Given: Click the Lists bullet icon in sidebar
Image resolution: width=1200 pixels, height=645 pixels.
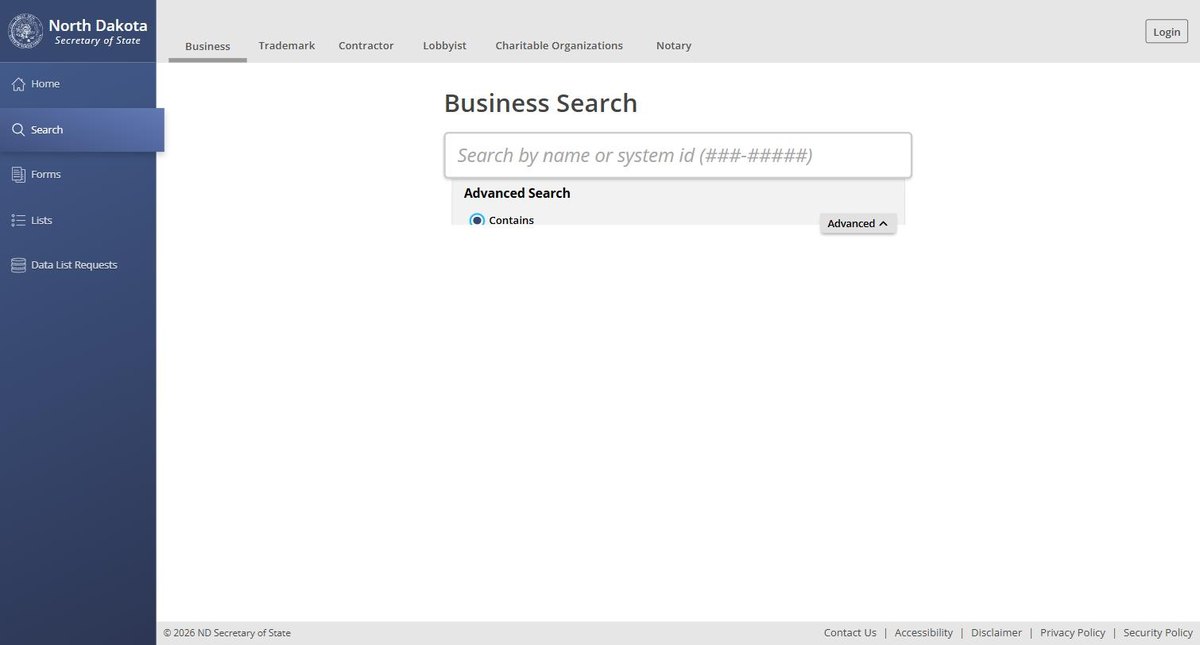Looking at the screenshot, I should pyautogui.click(x=18, y=220).
